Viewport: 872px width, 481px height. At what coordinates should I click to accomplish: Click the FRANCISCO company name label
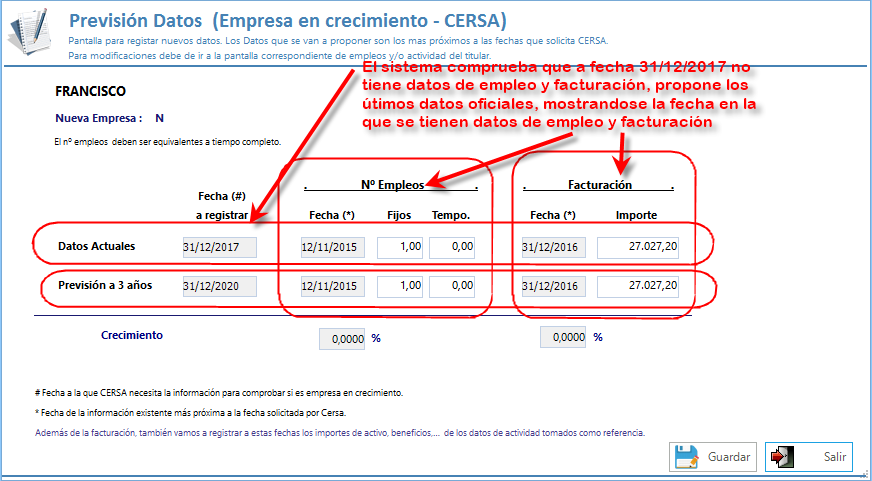pos(91,91)
